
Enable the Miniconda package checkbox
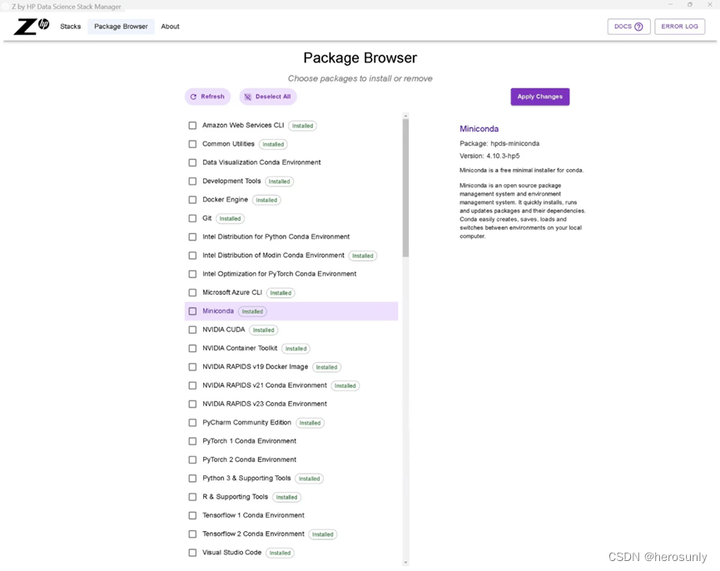[x=193, y=311]
